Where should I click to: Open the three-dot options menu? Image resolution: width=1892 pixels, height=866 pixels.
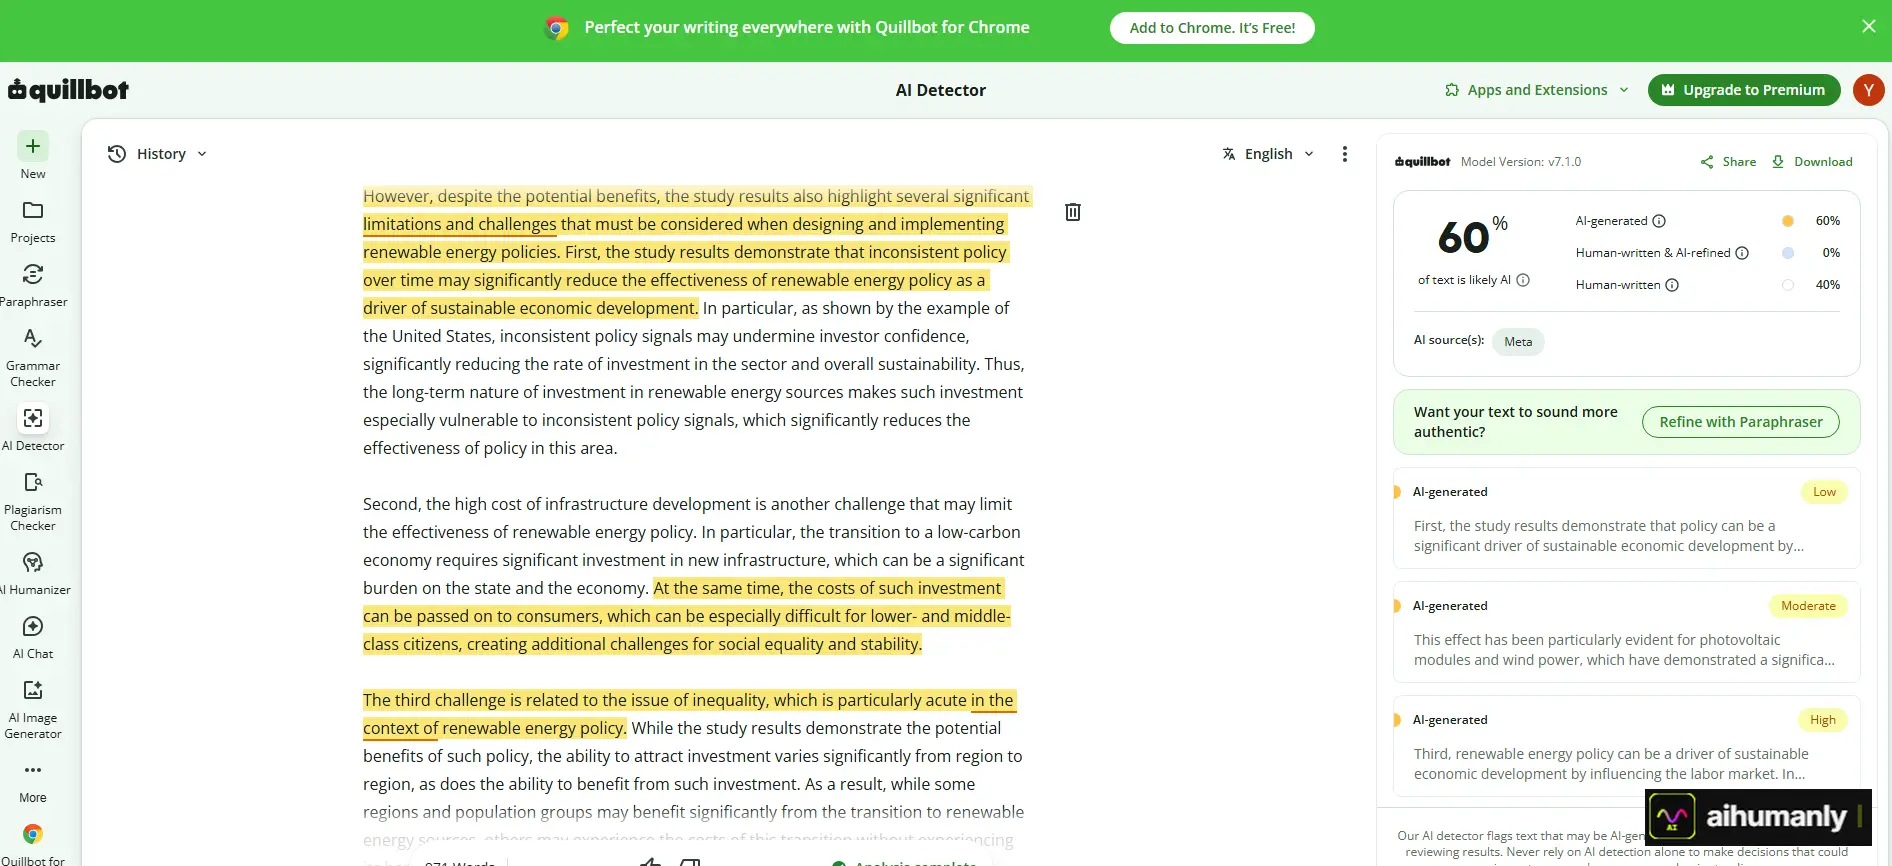pos(1345,154)
